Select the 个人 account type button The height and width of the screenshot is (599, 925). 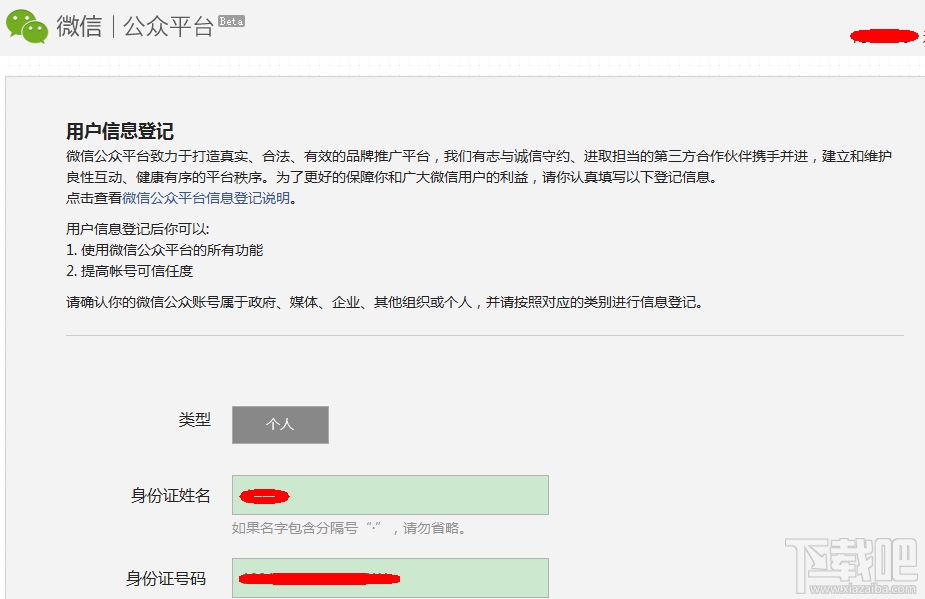point(280,424)
